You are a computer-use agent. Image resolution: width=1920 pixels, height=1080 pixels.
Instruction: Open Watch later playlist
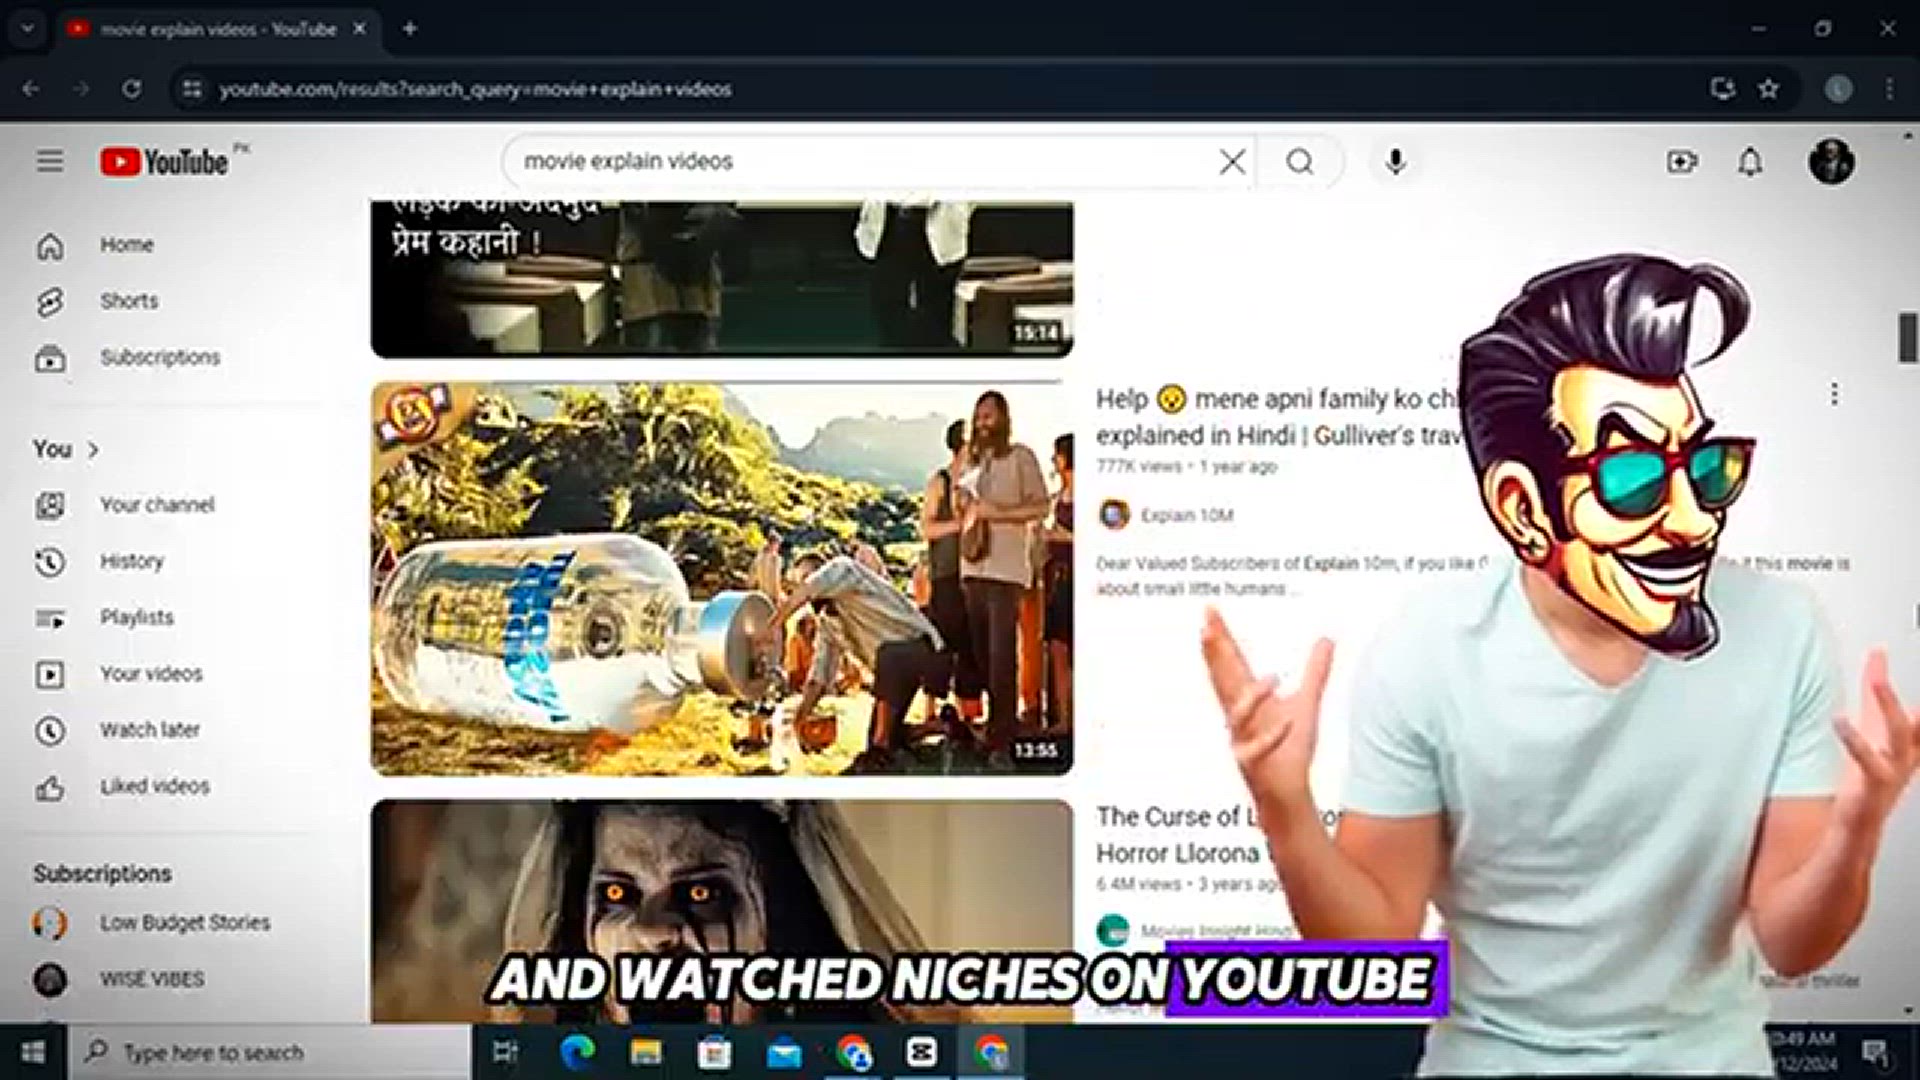[150, 730]
